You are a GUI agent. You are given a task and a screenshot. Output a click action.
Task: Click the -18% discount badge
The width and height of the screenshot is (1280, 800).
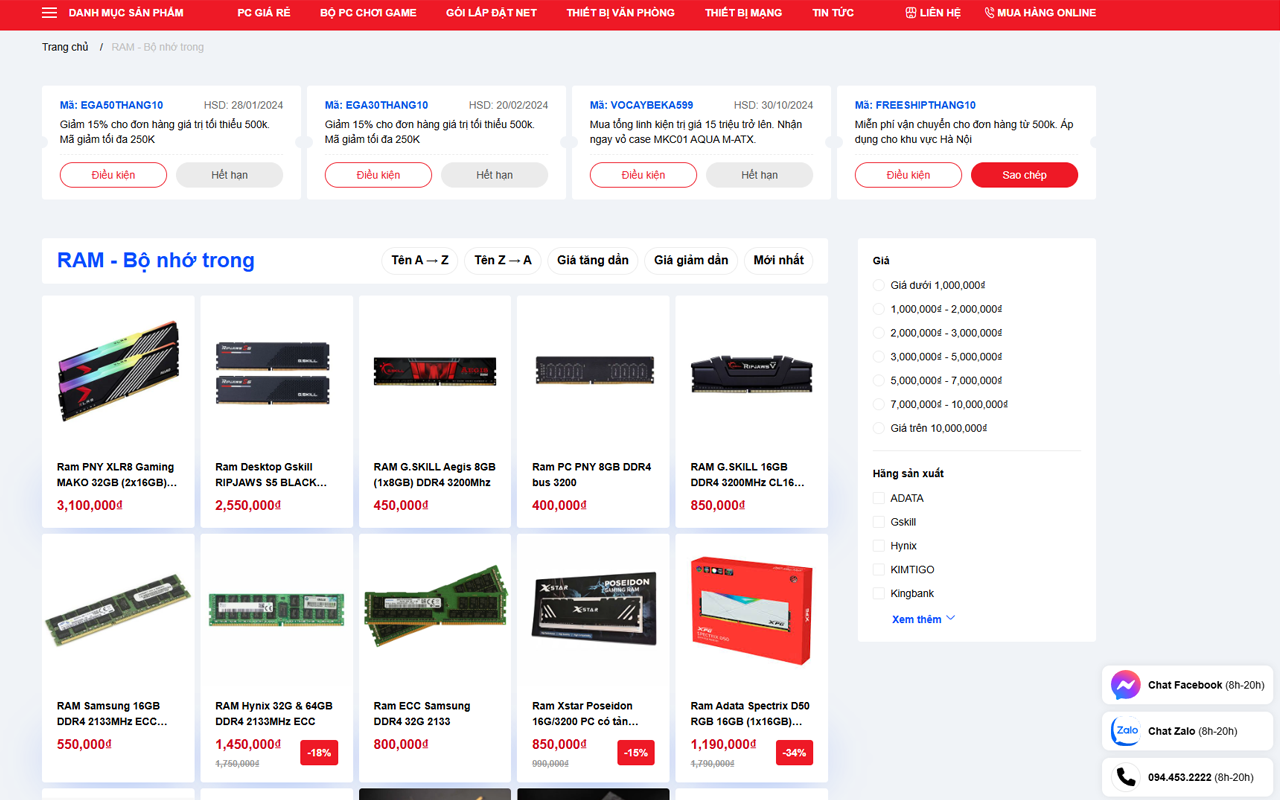(319, 753)
